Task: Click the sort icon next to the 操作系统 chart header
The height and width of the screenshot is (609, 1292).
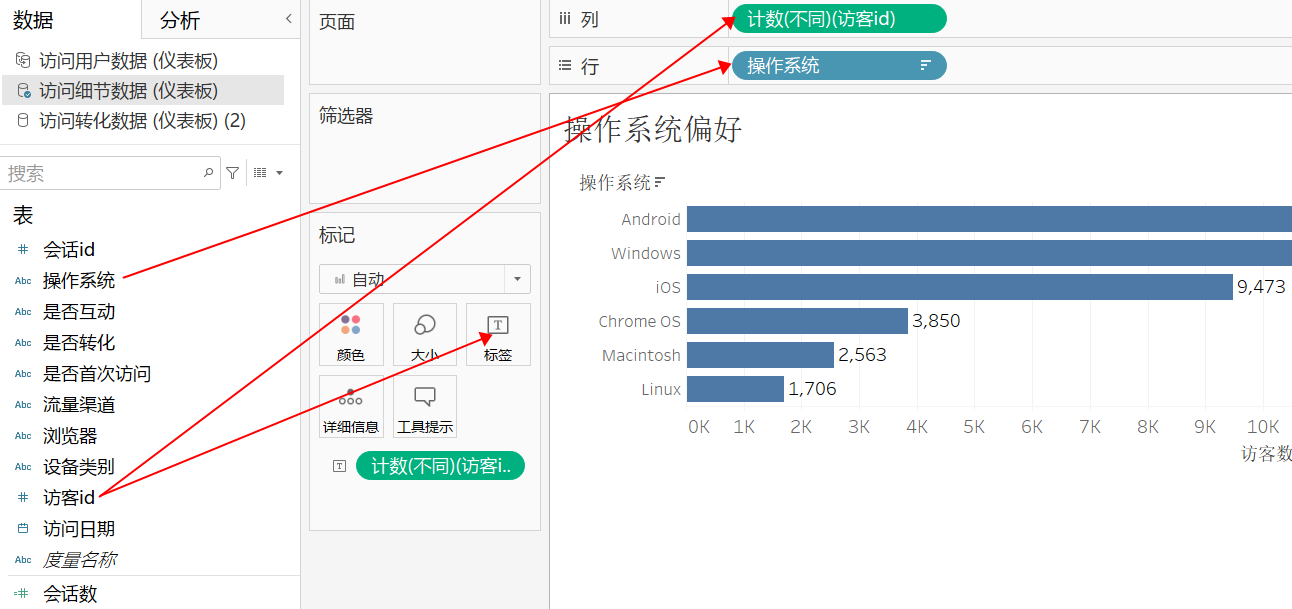Action: pyautogui.click(x=660, y=182)
